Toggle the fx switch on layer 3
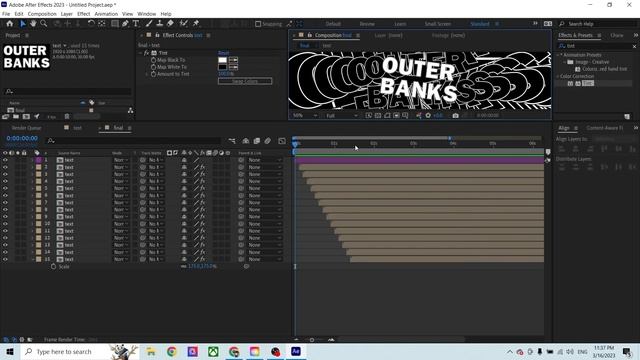Screen dimensions: 640x360 click(202, 174)
